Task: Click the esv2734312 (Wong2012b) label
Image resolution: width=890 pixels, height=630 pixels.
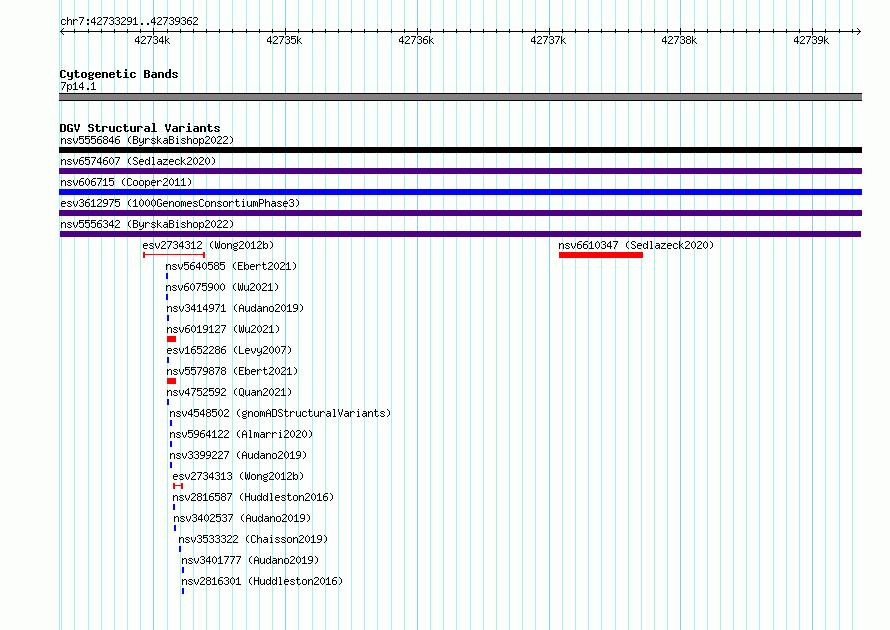Action: (x=208, y=245)
